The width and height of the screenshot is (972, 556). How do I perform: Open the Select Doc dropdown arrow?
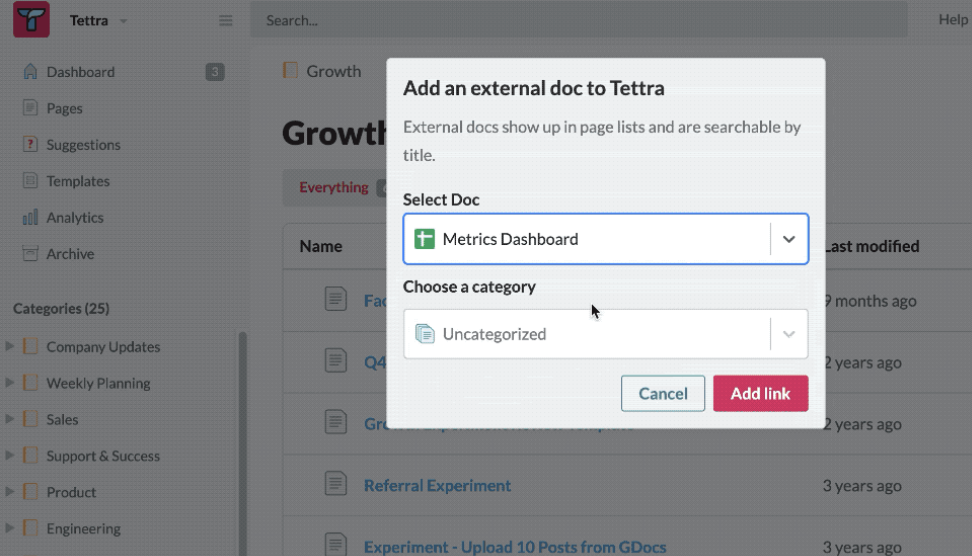point(789,239)
